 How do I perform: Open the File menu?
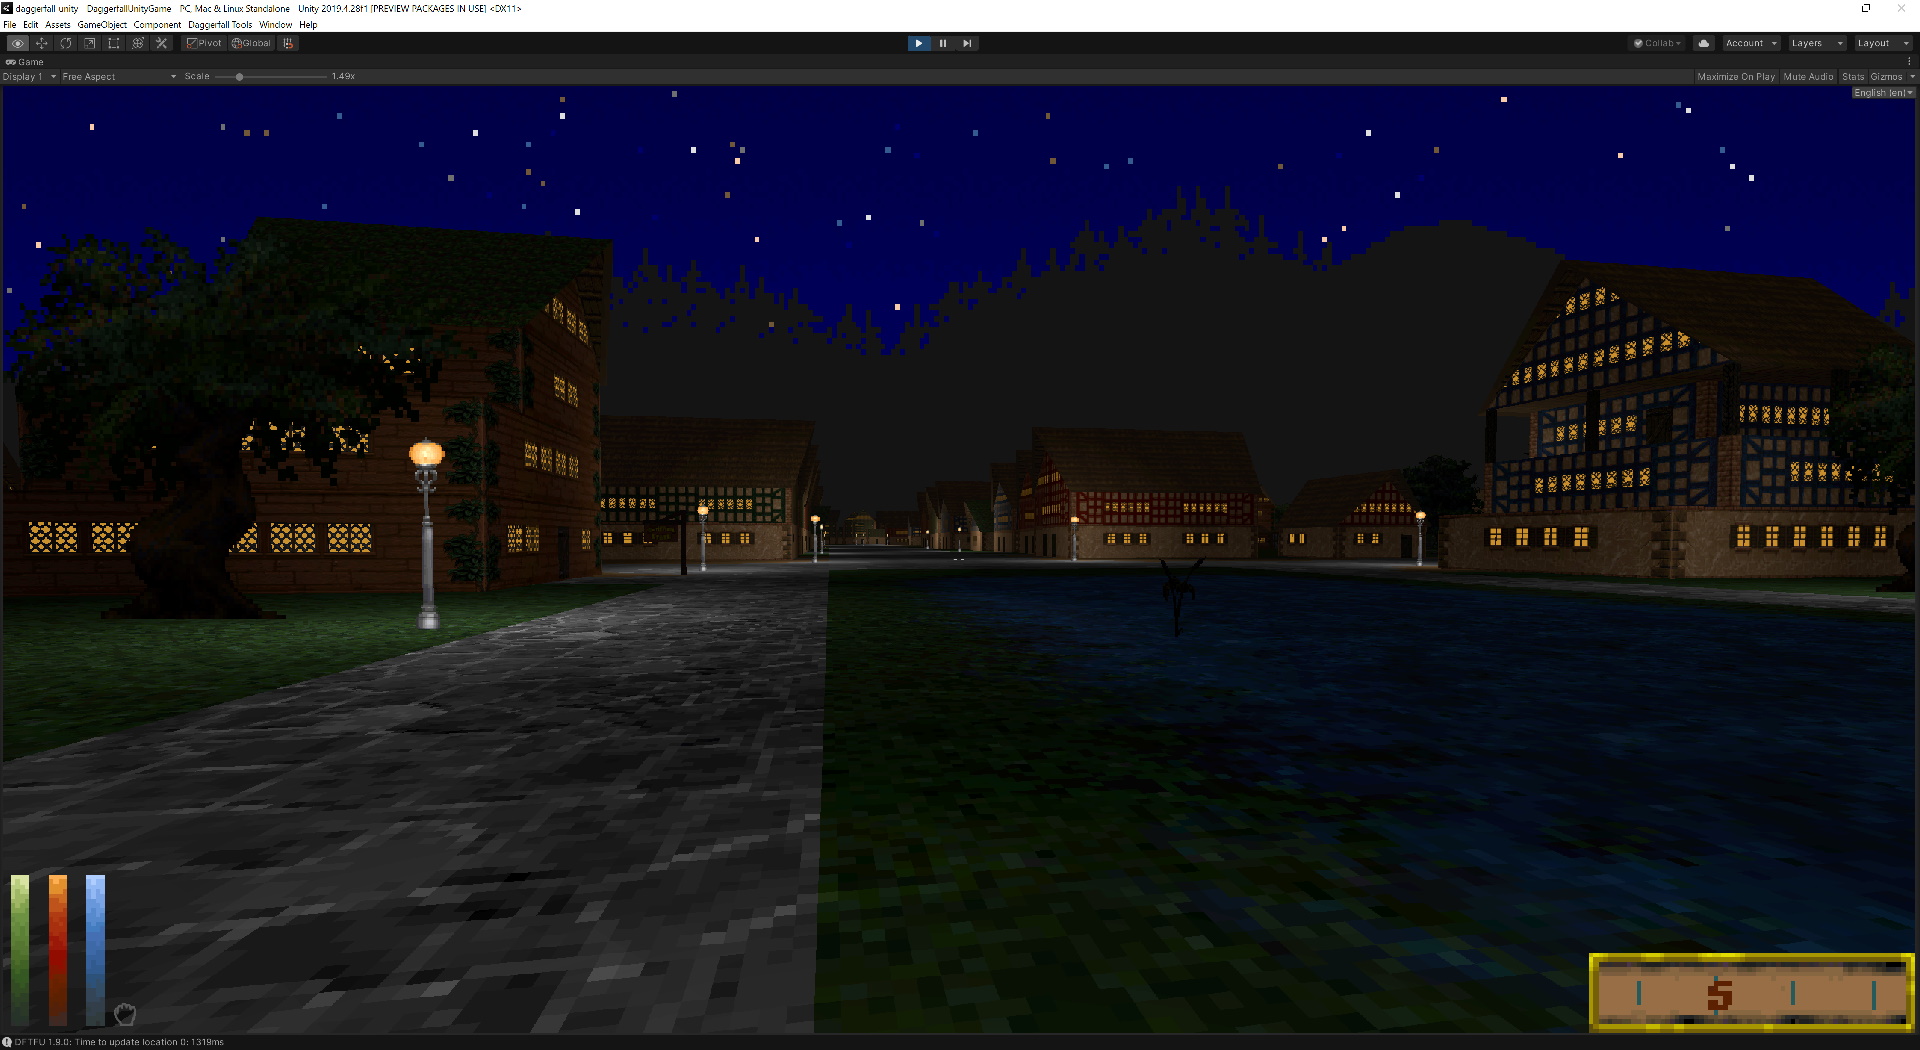tap(10, 25)
